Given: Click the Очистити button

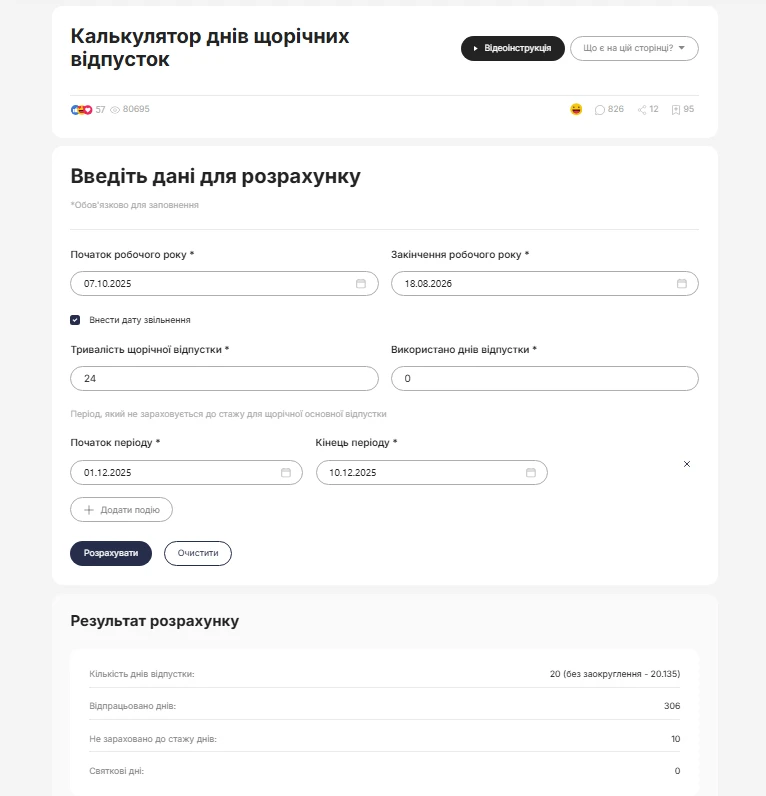Looking at the screenshot, I should (197, 553).
